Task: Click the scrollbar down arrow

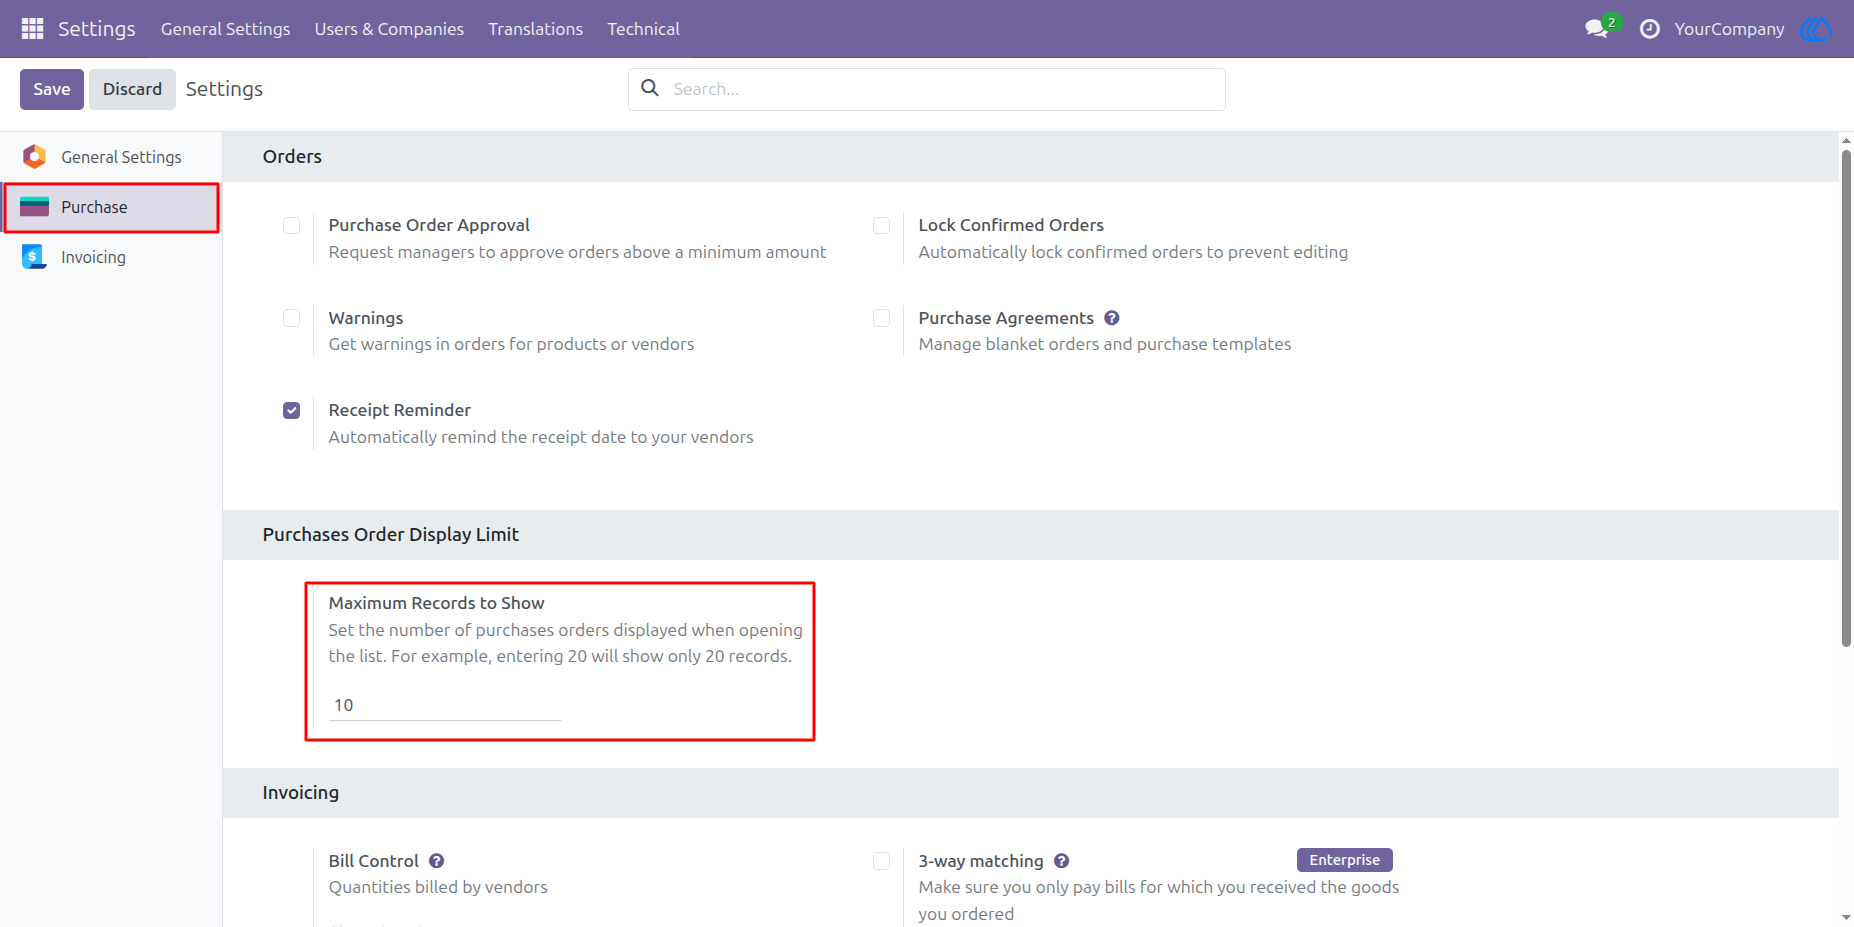Action: pyautogui.click(x=1846, y=917)
